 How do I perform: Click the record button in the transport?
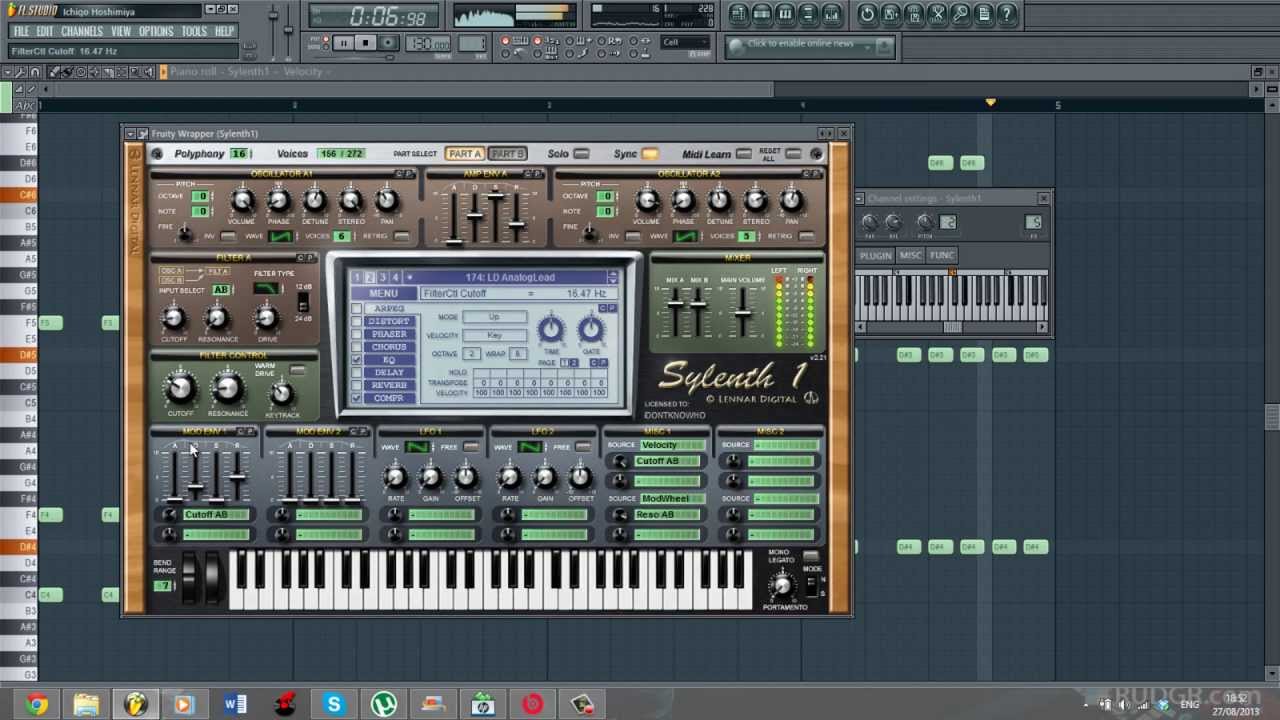click(389, 43)
